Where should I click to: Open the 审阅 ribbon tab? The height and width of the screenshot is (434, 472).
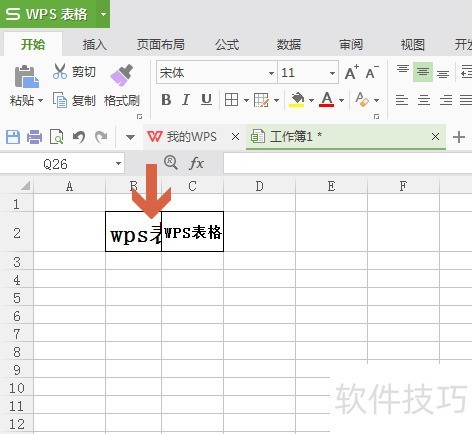[x=351, y=44]
